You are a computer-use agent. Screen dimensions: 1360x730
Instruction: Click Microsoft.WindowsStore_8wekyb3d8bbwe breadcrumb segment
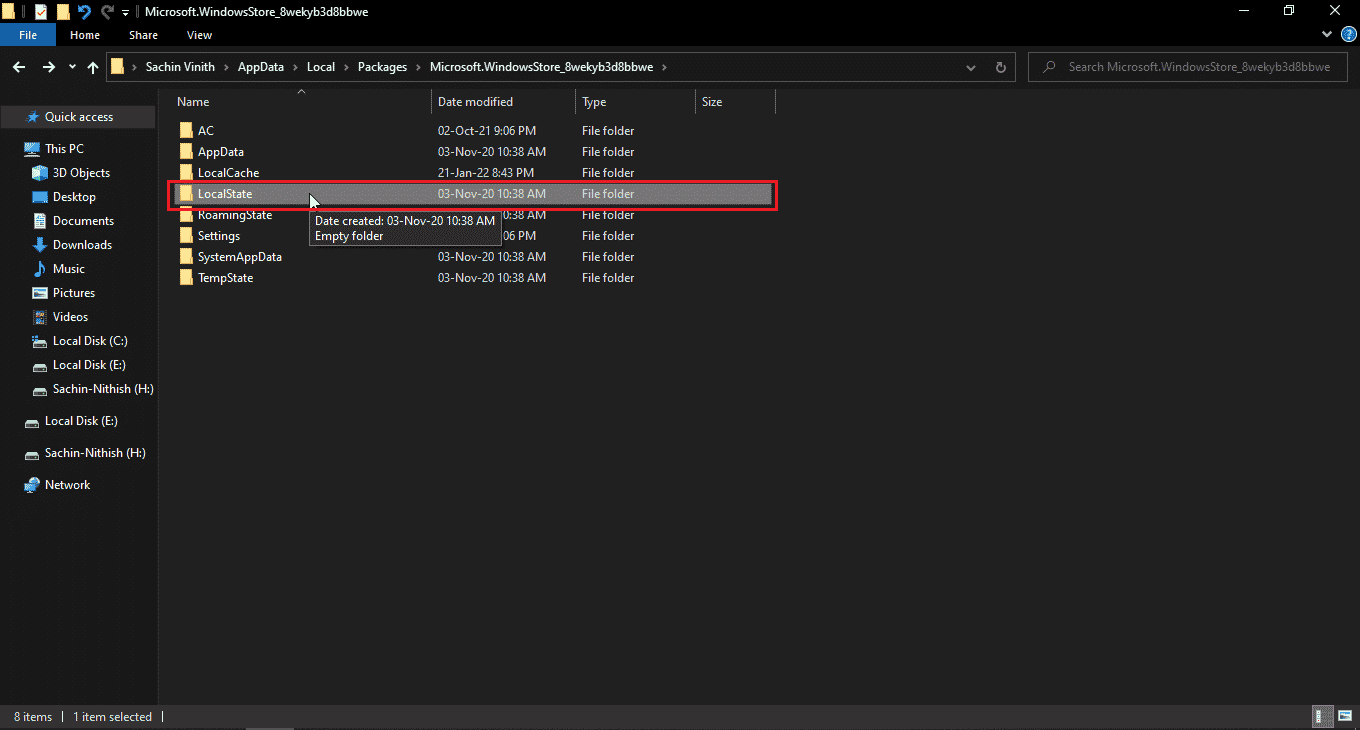541,67
